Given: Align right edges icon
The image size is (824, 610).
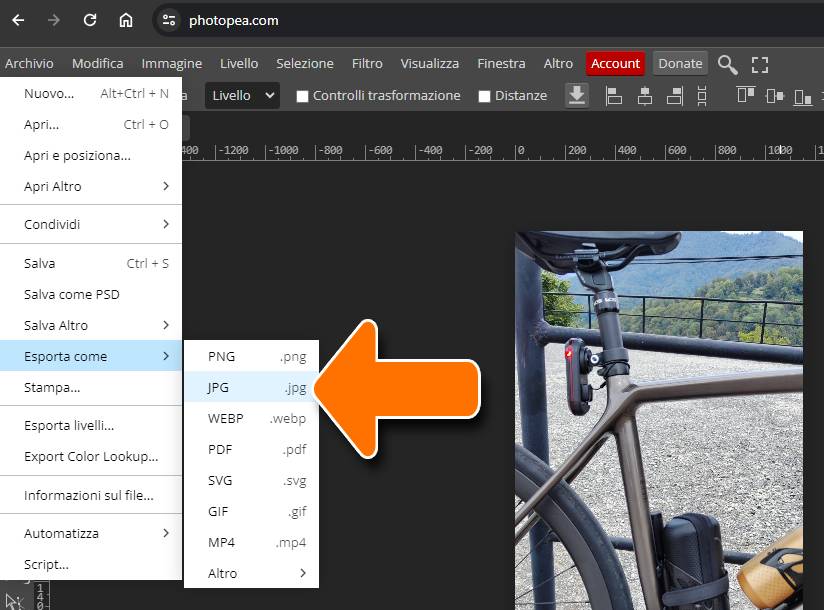Looking at the screenshot, I should 675,96.
